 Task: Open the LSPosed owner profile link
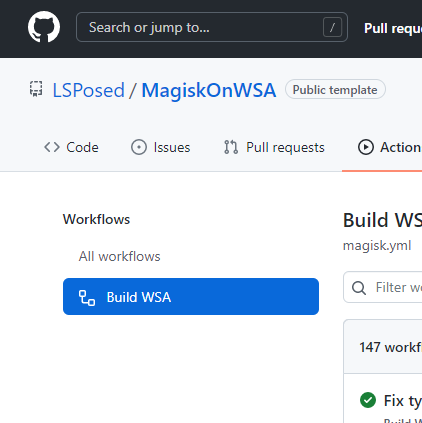click(x=89, y=90)
